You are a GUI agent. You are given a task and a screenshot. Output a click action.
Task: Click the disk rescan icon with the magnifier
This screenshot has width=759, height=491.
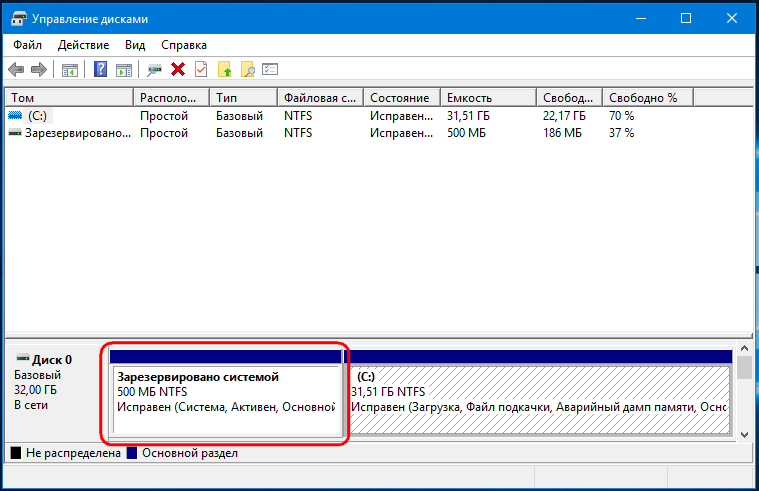coord(154,70)
